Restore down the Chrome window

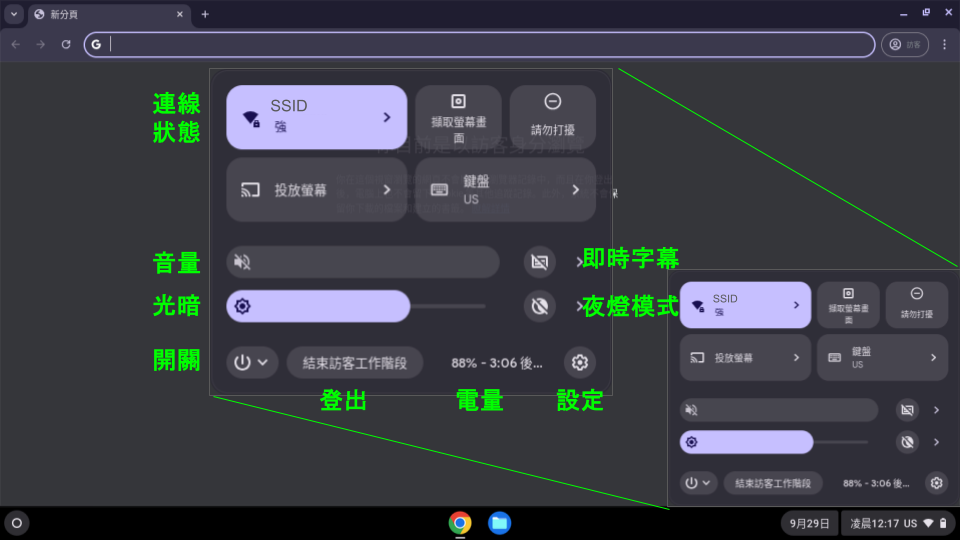[x=926, y=12]
